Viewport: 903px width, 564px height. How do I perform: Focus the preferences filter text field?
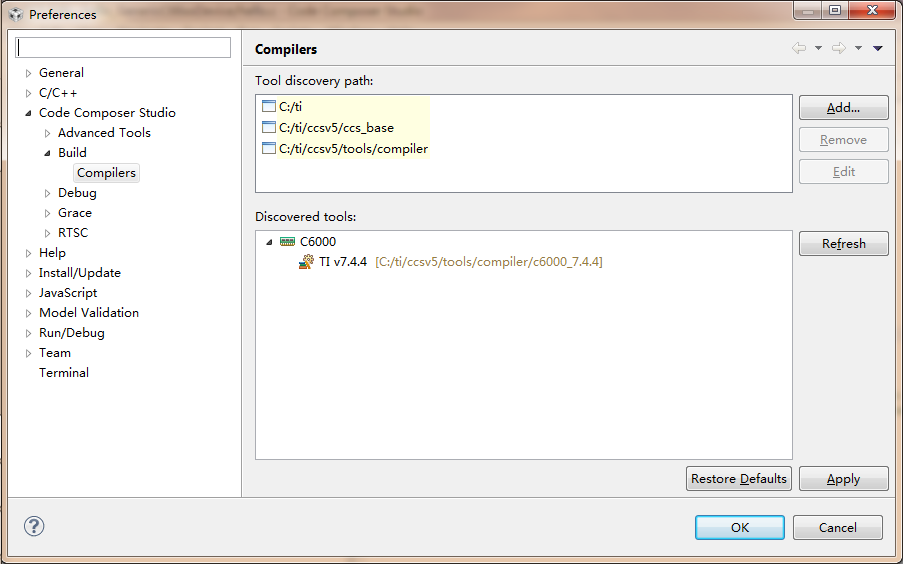pyautogui.click(x=124, y=48)
